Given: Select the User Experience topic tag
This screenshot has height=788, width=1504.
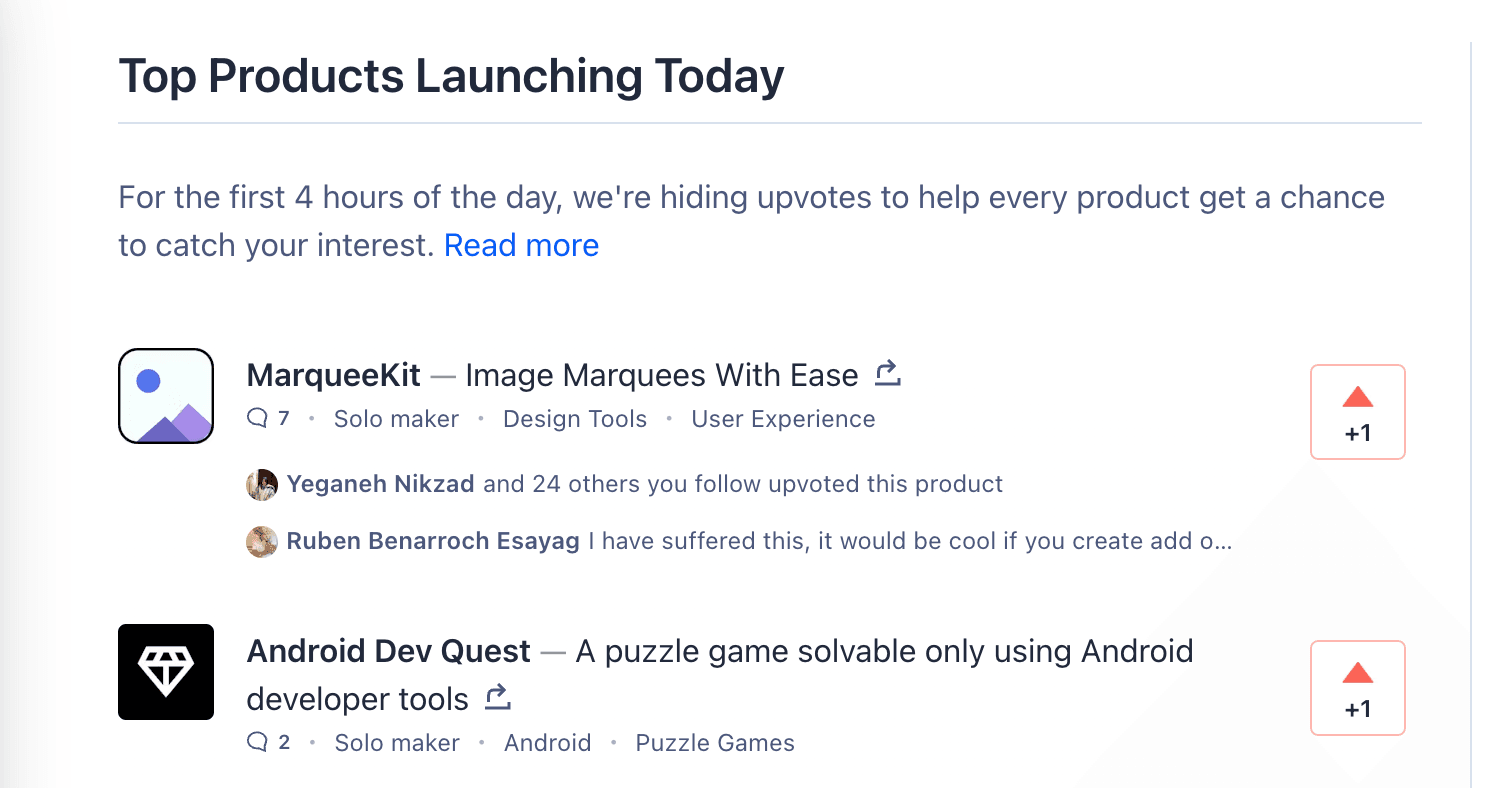Looking at the screenshot, I should click(x=783, y=418).
